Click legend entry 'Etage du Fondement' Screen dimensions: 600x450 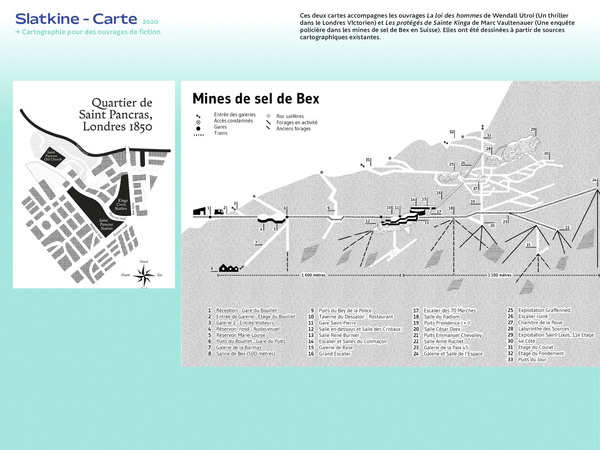(x=541, y=354)
